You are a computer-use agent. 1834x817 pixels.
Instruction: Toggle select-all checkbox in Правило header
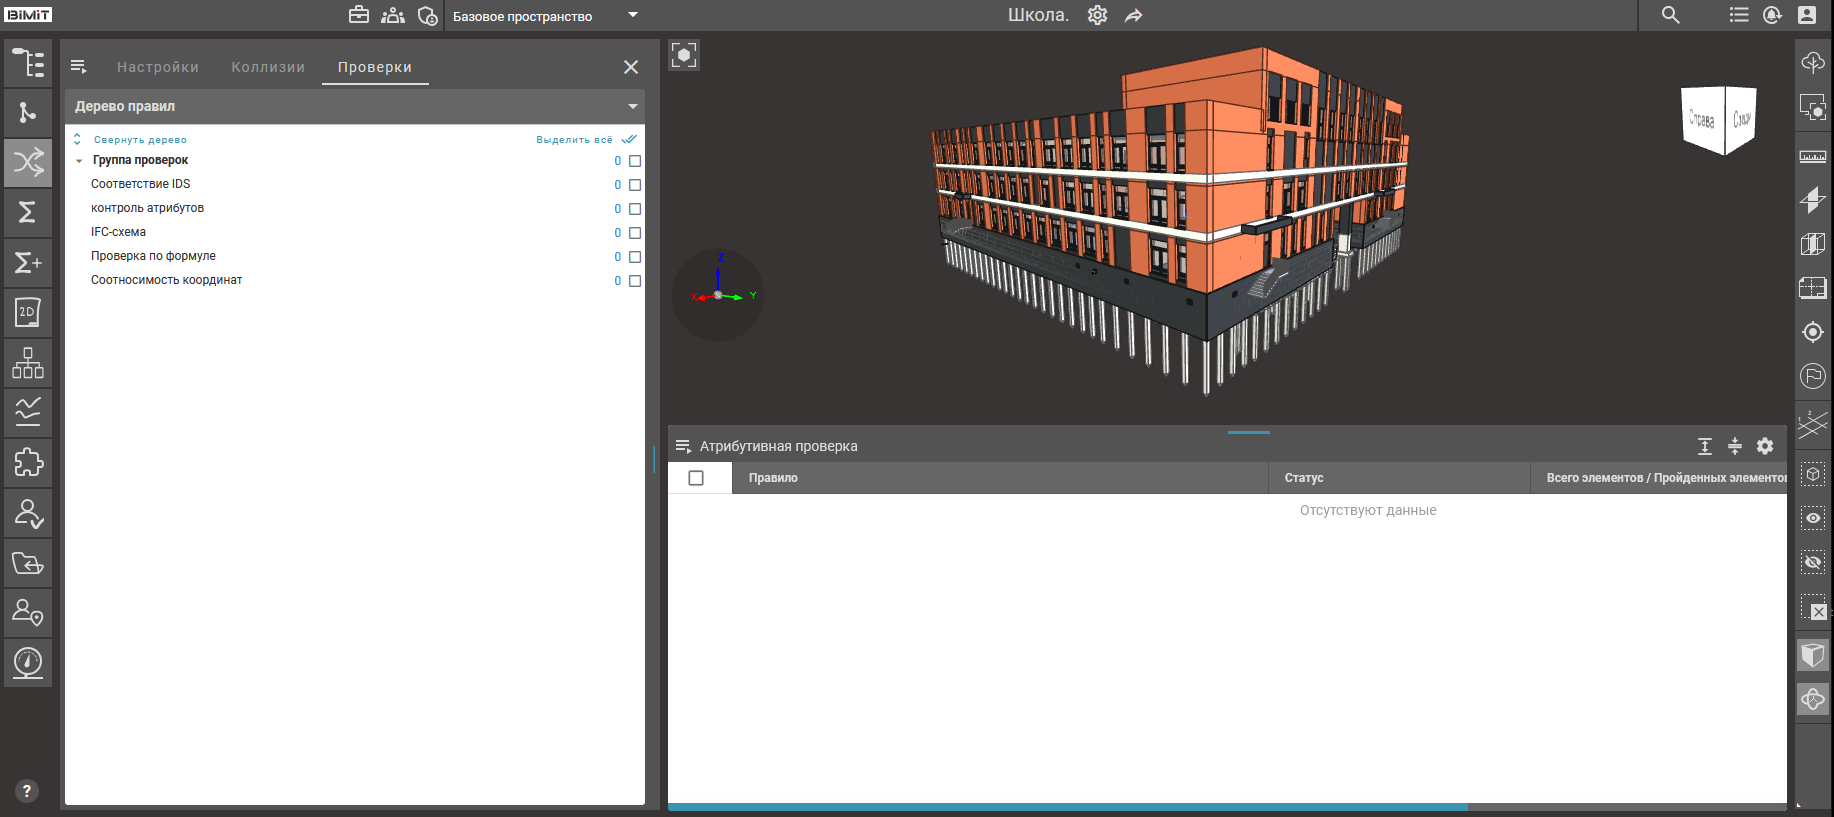click(x=696, y=478)
